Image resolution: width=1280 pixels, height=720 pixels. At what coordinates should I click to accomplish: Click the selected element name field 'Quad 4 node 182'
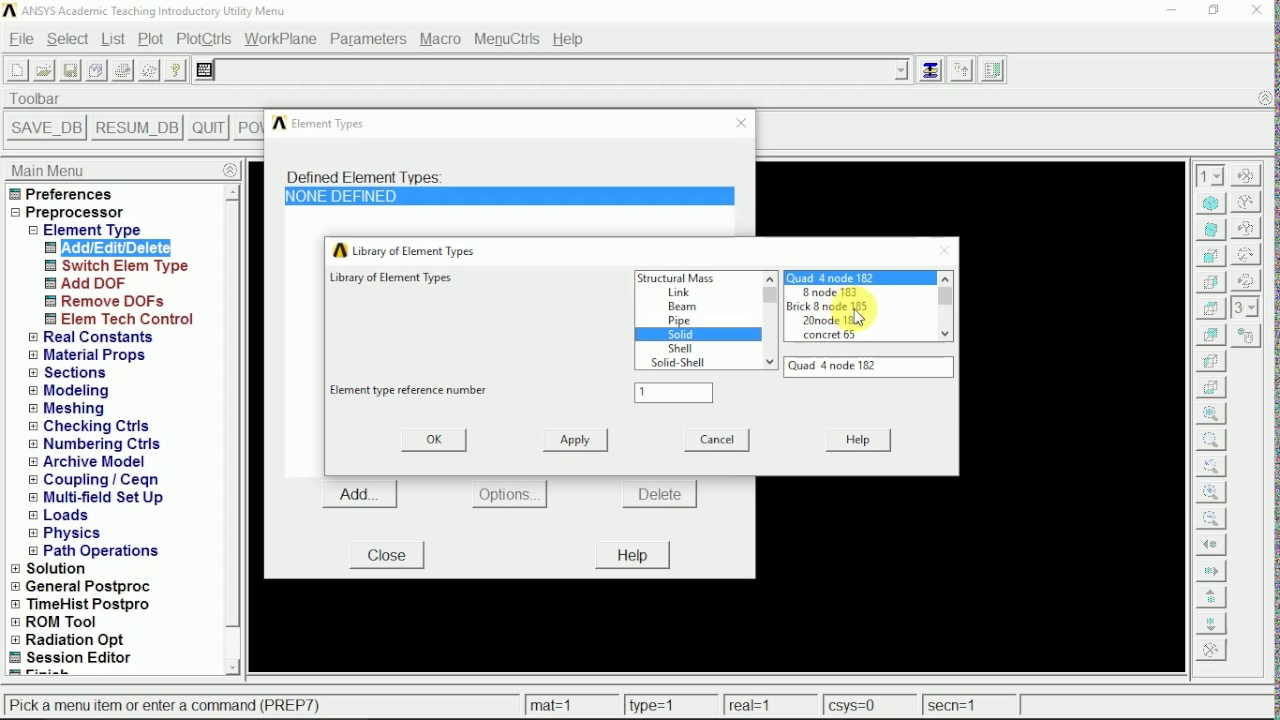(868, 366)
